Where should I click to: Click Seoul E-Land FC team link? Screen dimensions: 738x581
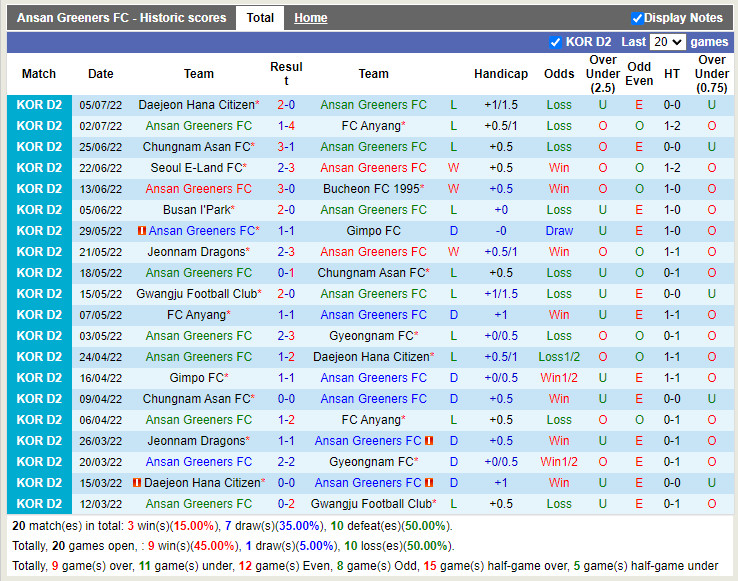point(196,168)
